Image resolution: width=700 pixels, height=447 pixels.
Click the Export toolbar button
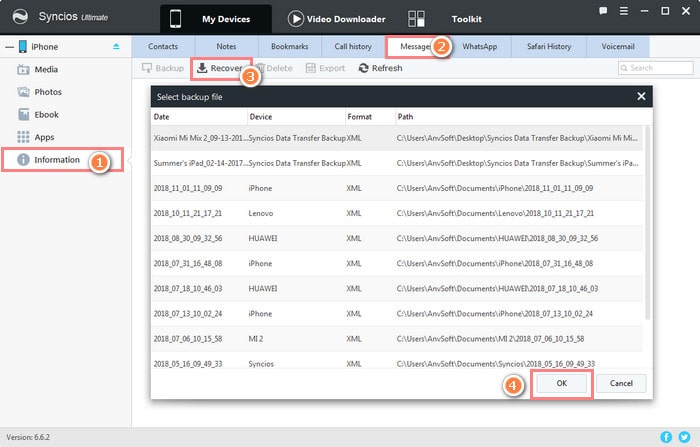click(325, 68)
